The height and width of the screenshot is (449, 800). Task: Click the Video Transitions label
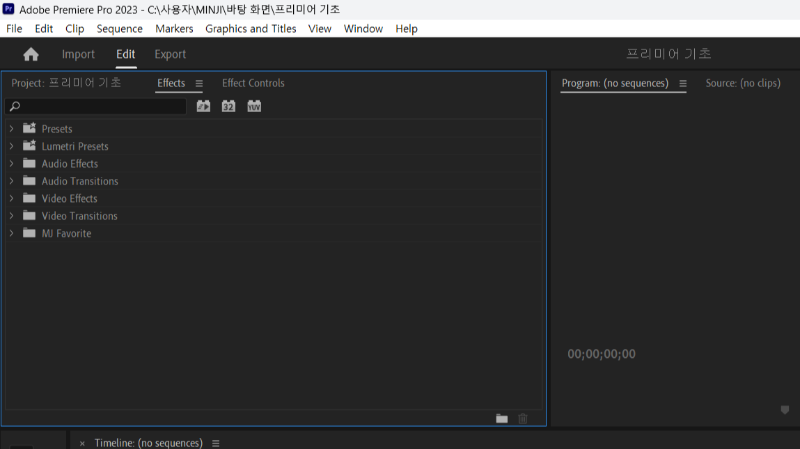[x=80, y=215]
